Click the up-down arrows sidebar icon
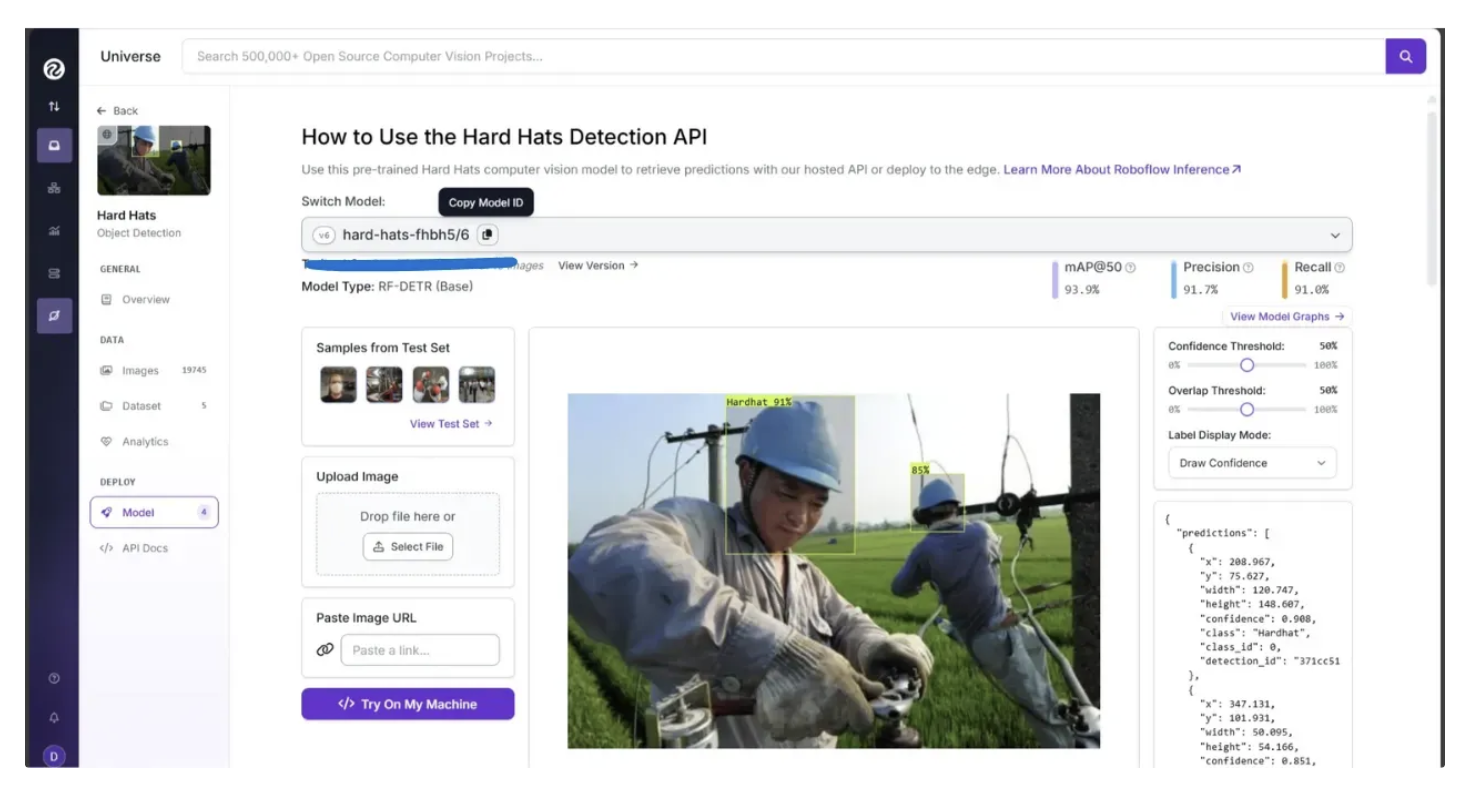1470x796 pixels. click(54, 106)
